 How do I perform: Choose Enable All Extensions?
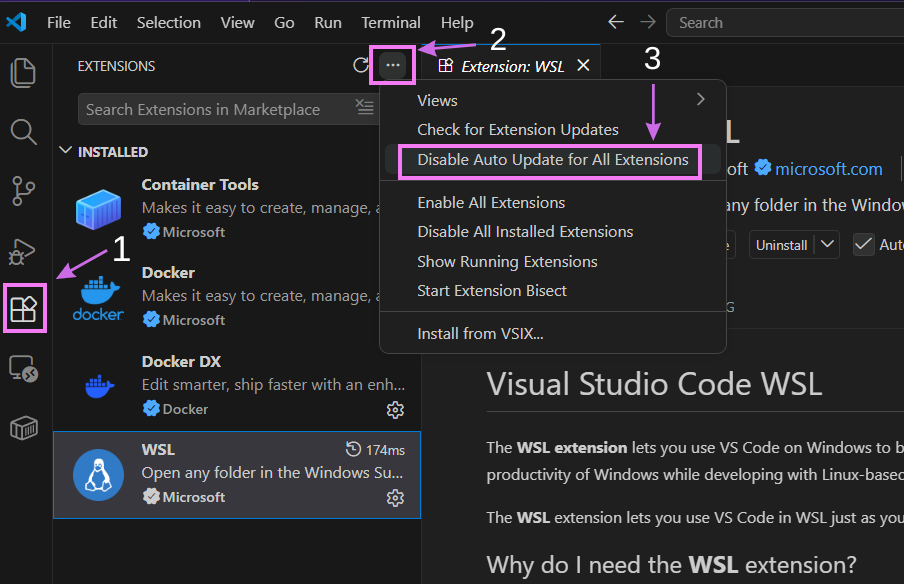click(x=553, y=203)
